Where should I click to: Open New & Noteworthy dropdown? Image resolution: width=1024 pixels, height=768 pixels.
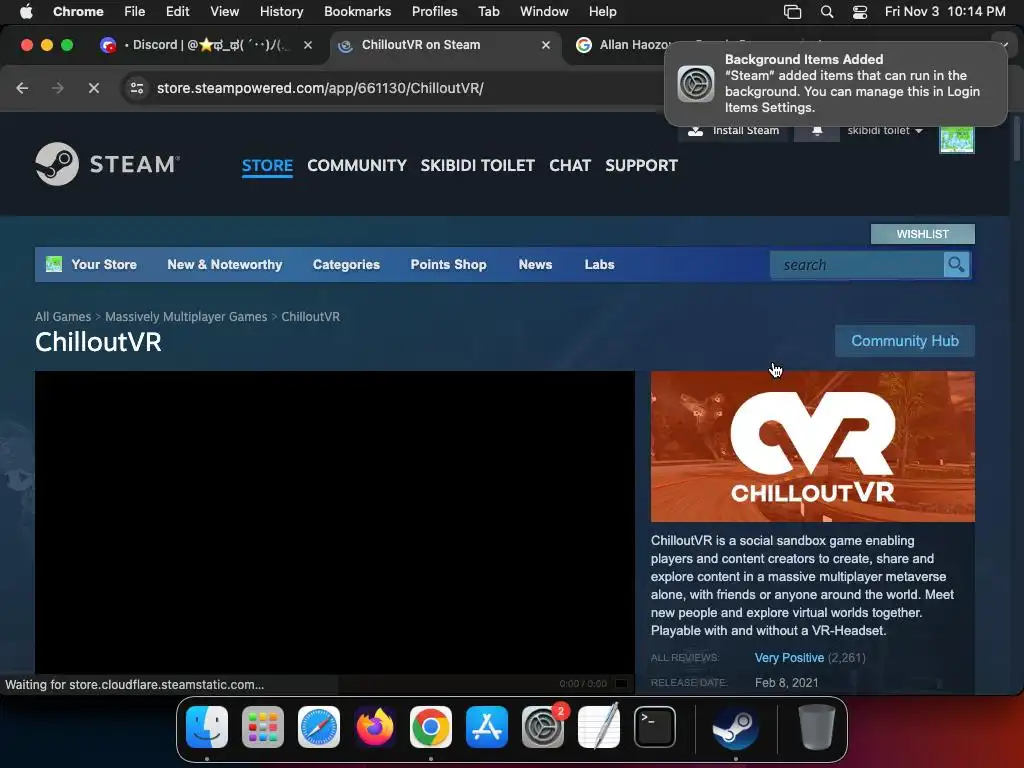[225, 264]
